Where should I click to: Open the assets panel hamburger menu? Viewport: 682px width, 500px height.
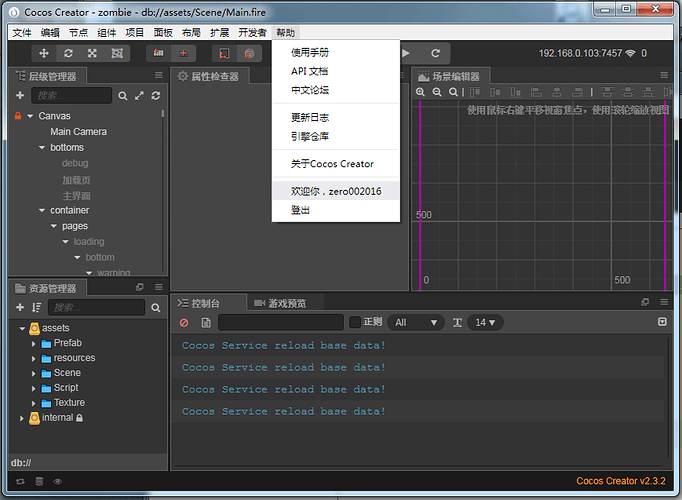(159, 287)
